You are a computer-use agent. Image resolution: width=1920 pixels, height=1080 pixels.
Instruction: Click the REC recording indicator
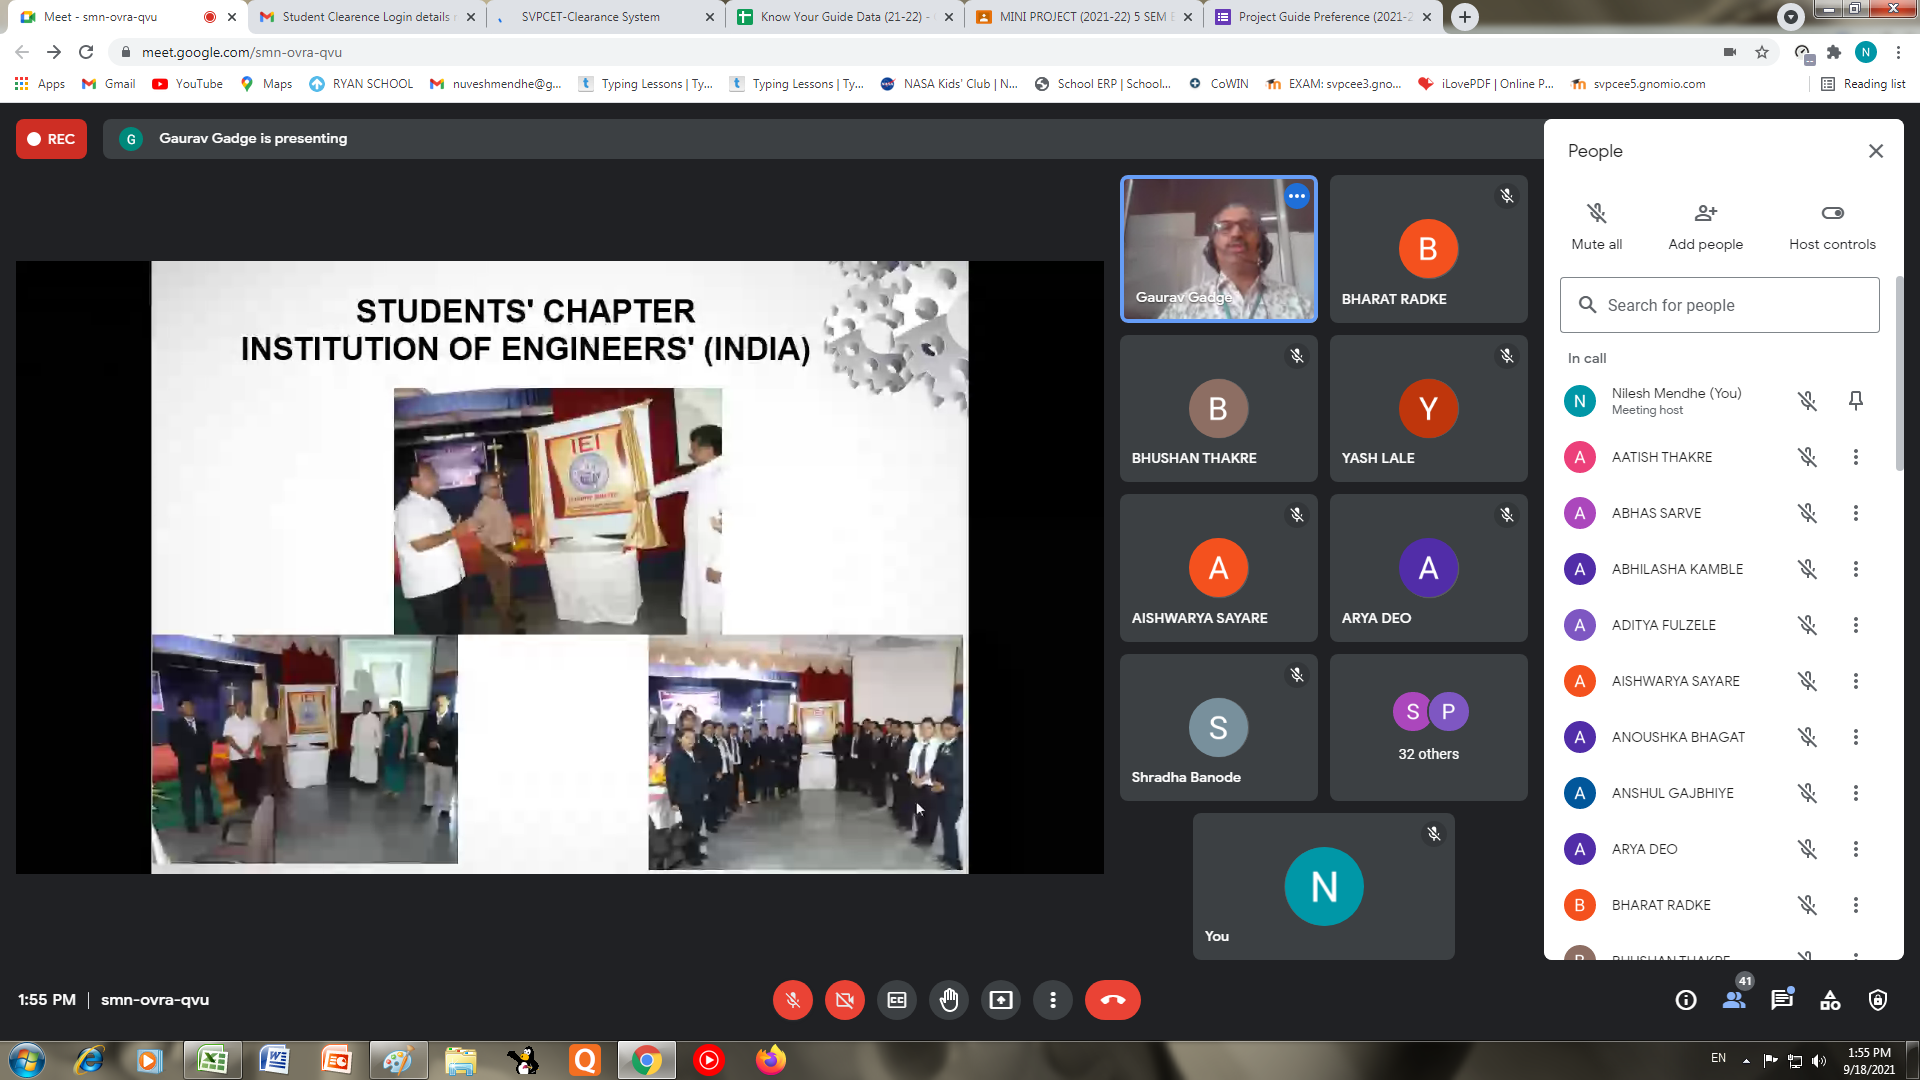click(x=51, y=139)
